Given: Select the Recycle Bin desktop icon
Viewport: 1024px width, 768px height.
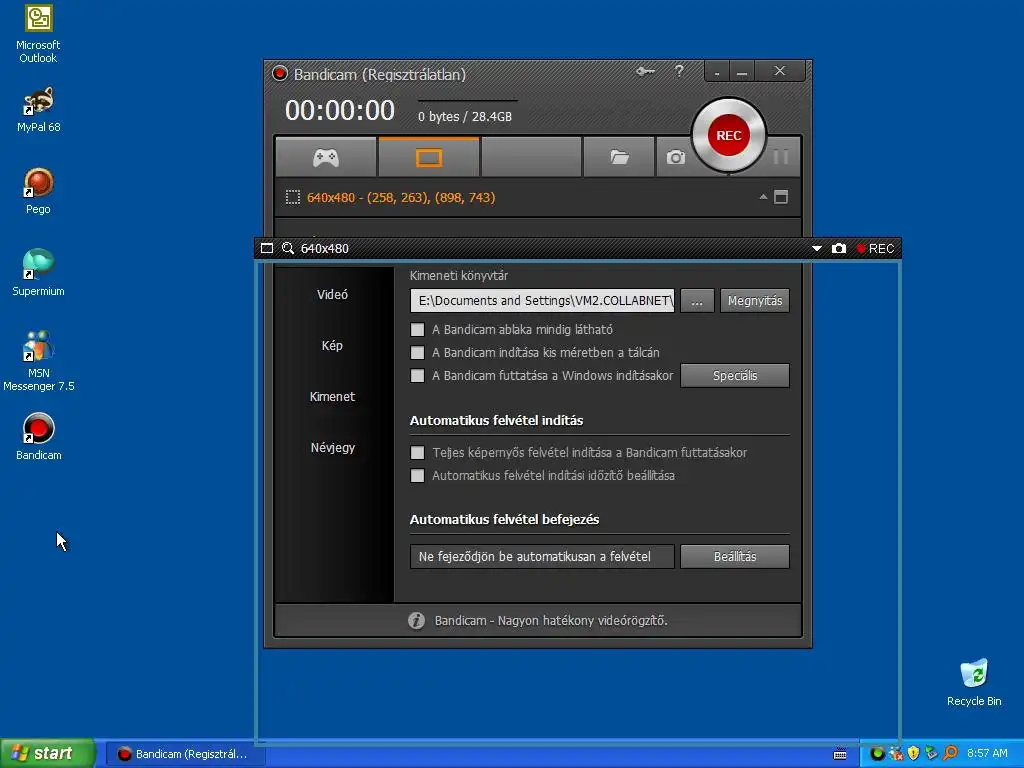Looking at the screenshot, I should click(974, 683).
